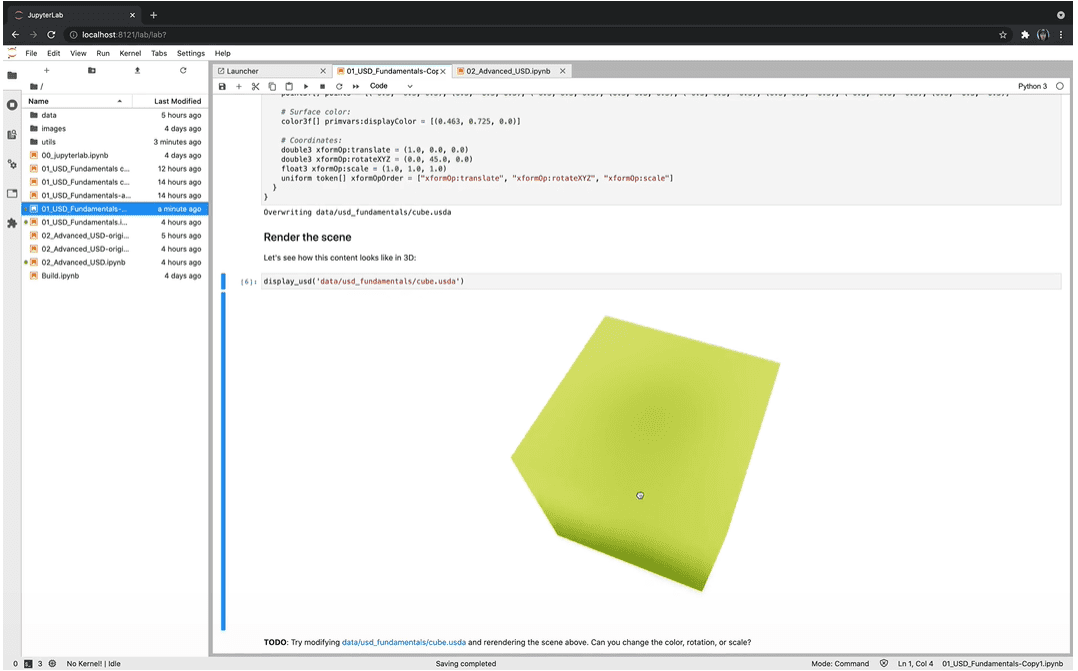Run the selected cell with the play icon
This screenshot has width=1078, height=671.
click(x=306, y=87)
